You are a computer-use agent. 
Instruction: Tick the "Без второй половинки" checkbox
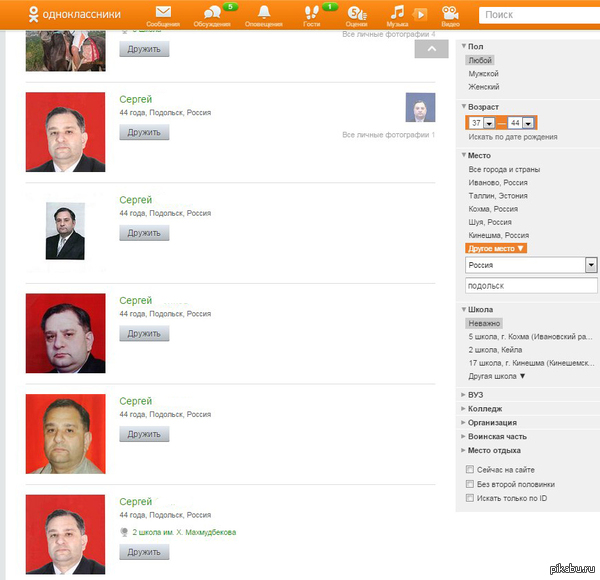point(471,483)
